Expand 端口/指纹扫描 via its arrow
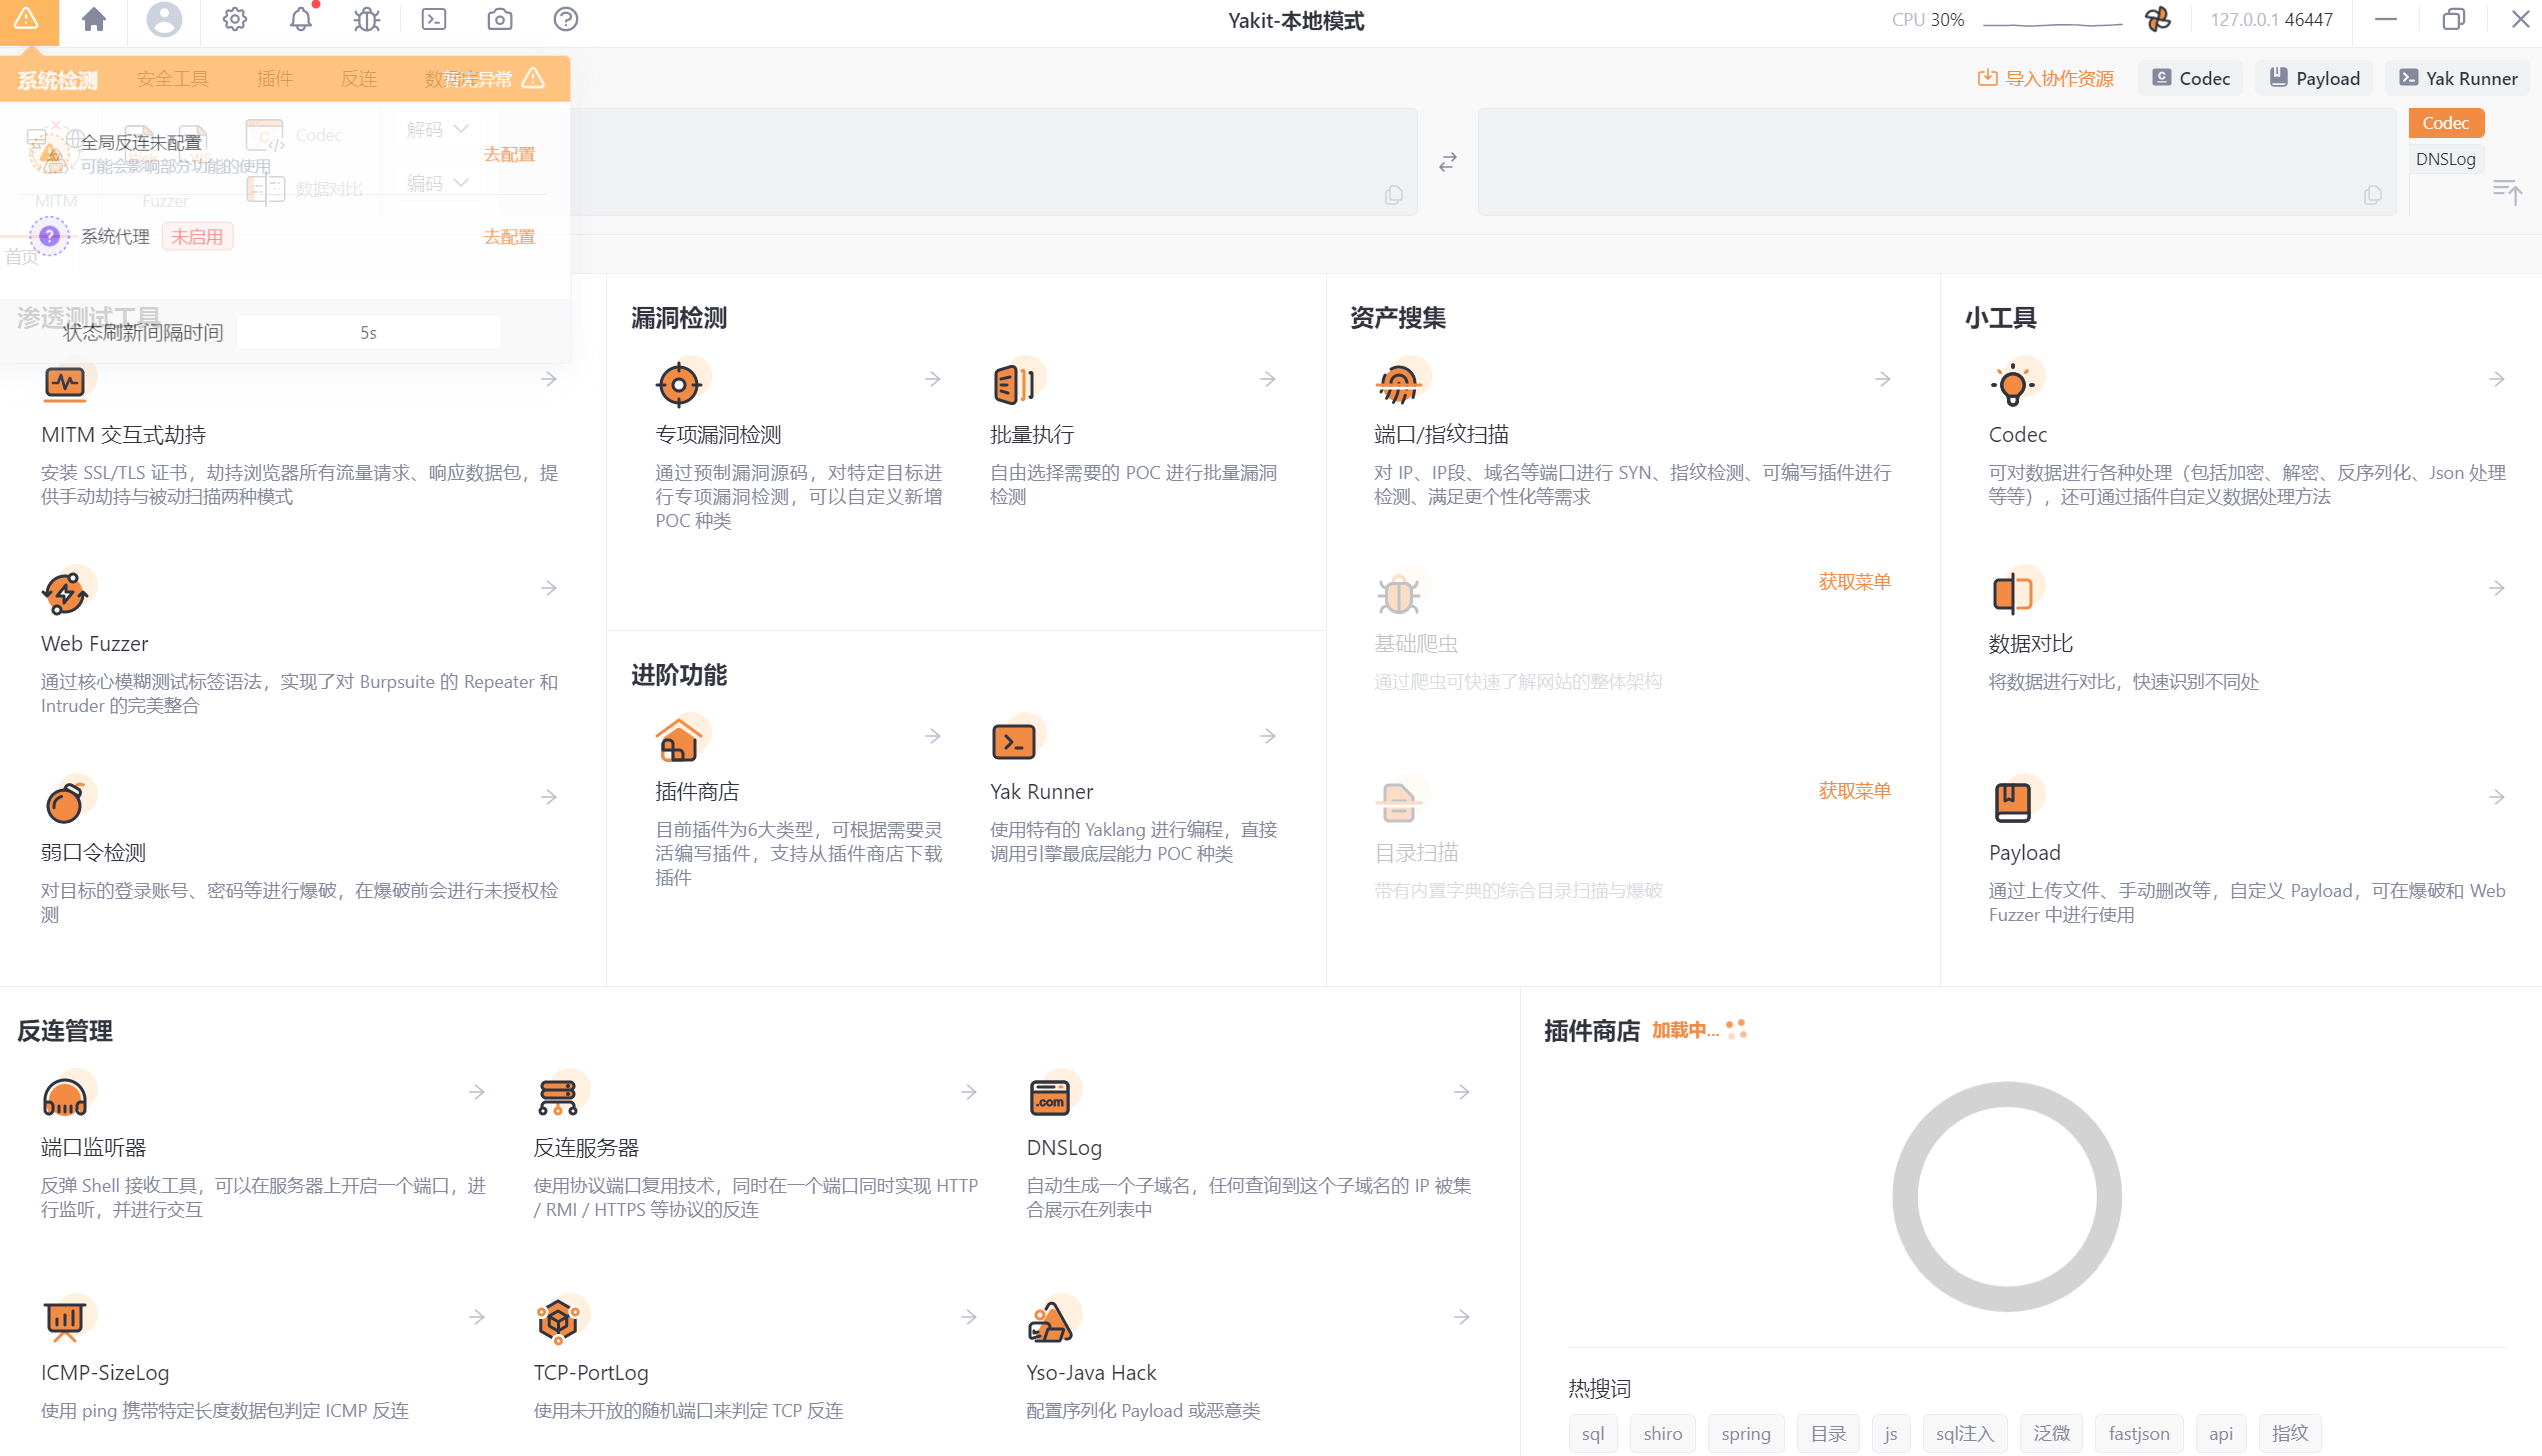The height and width of the screenshot is (1456, 2542). tap(1882, 380)
